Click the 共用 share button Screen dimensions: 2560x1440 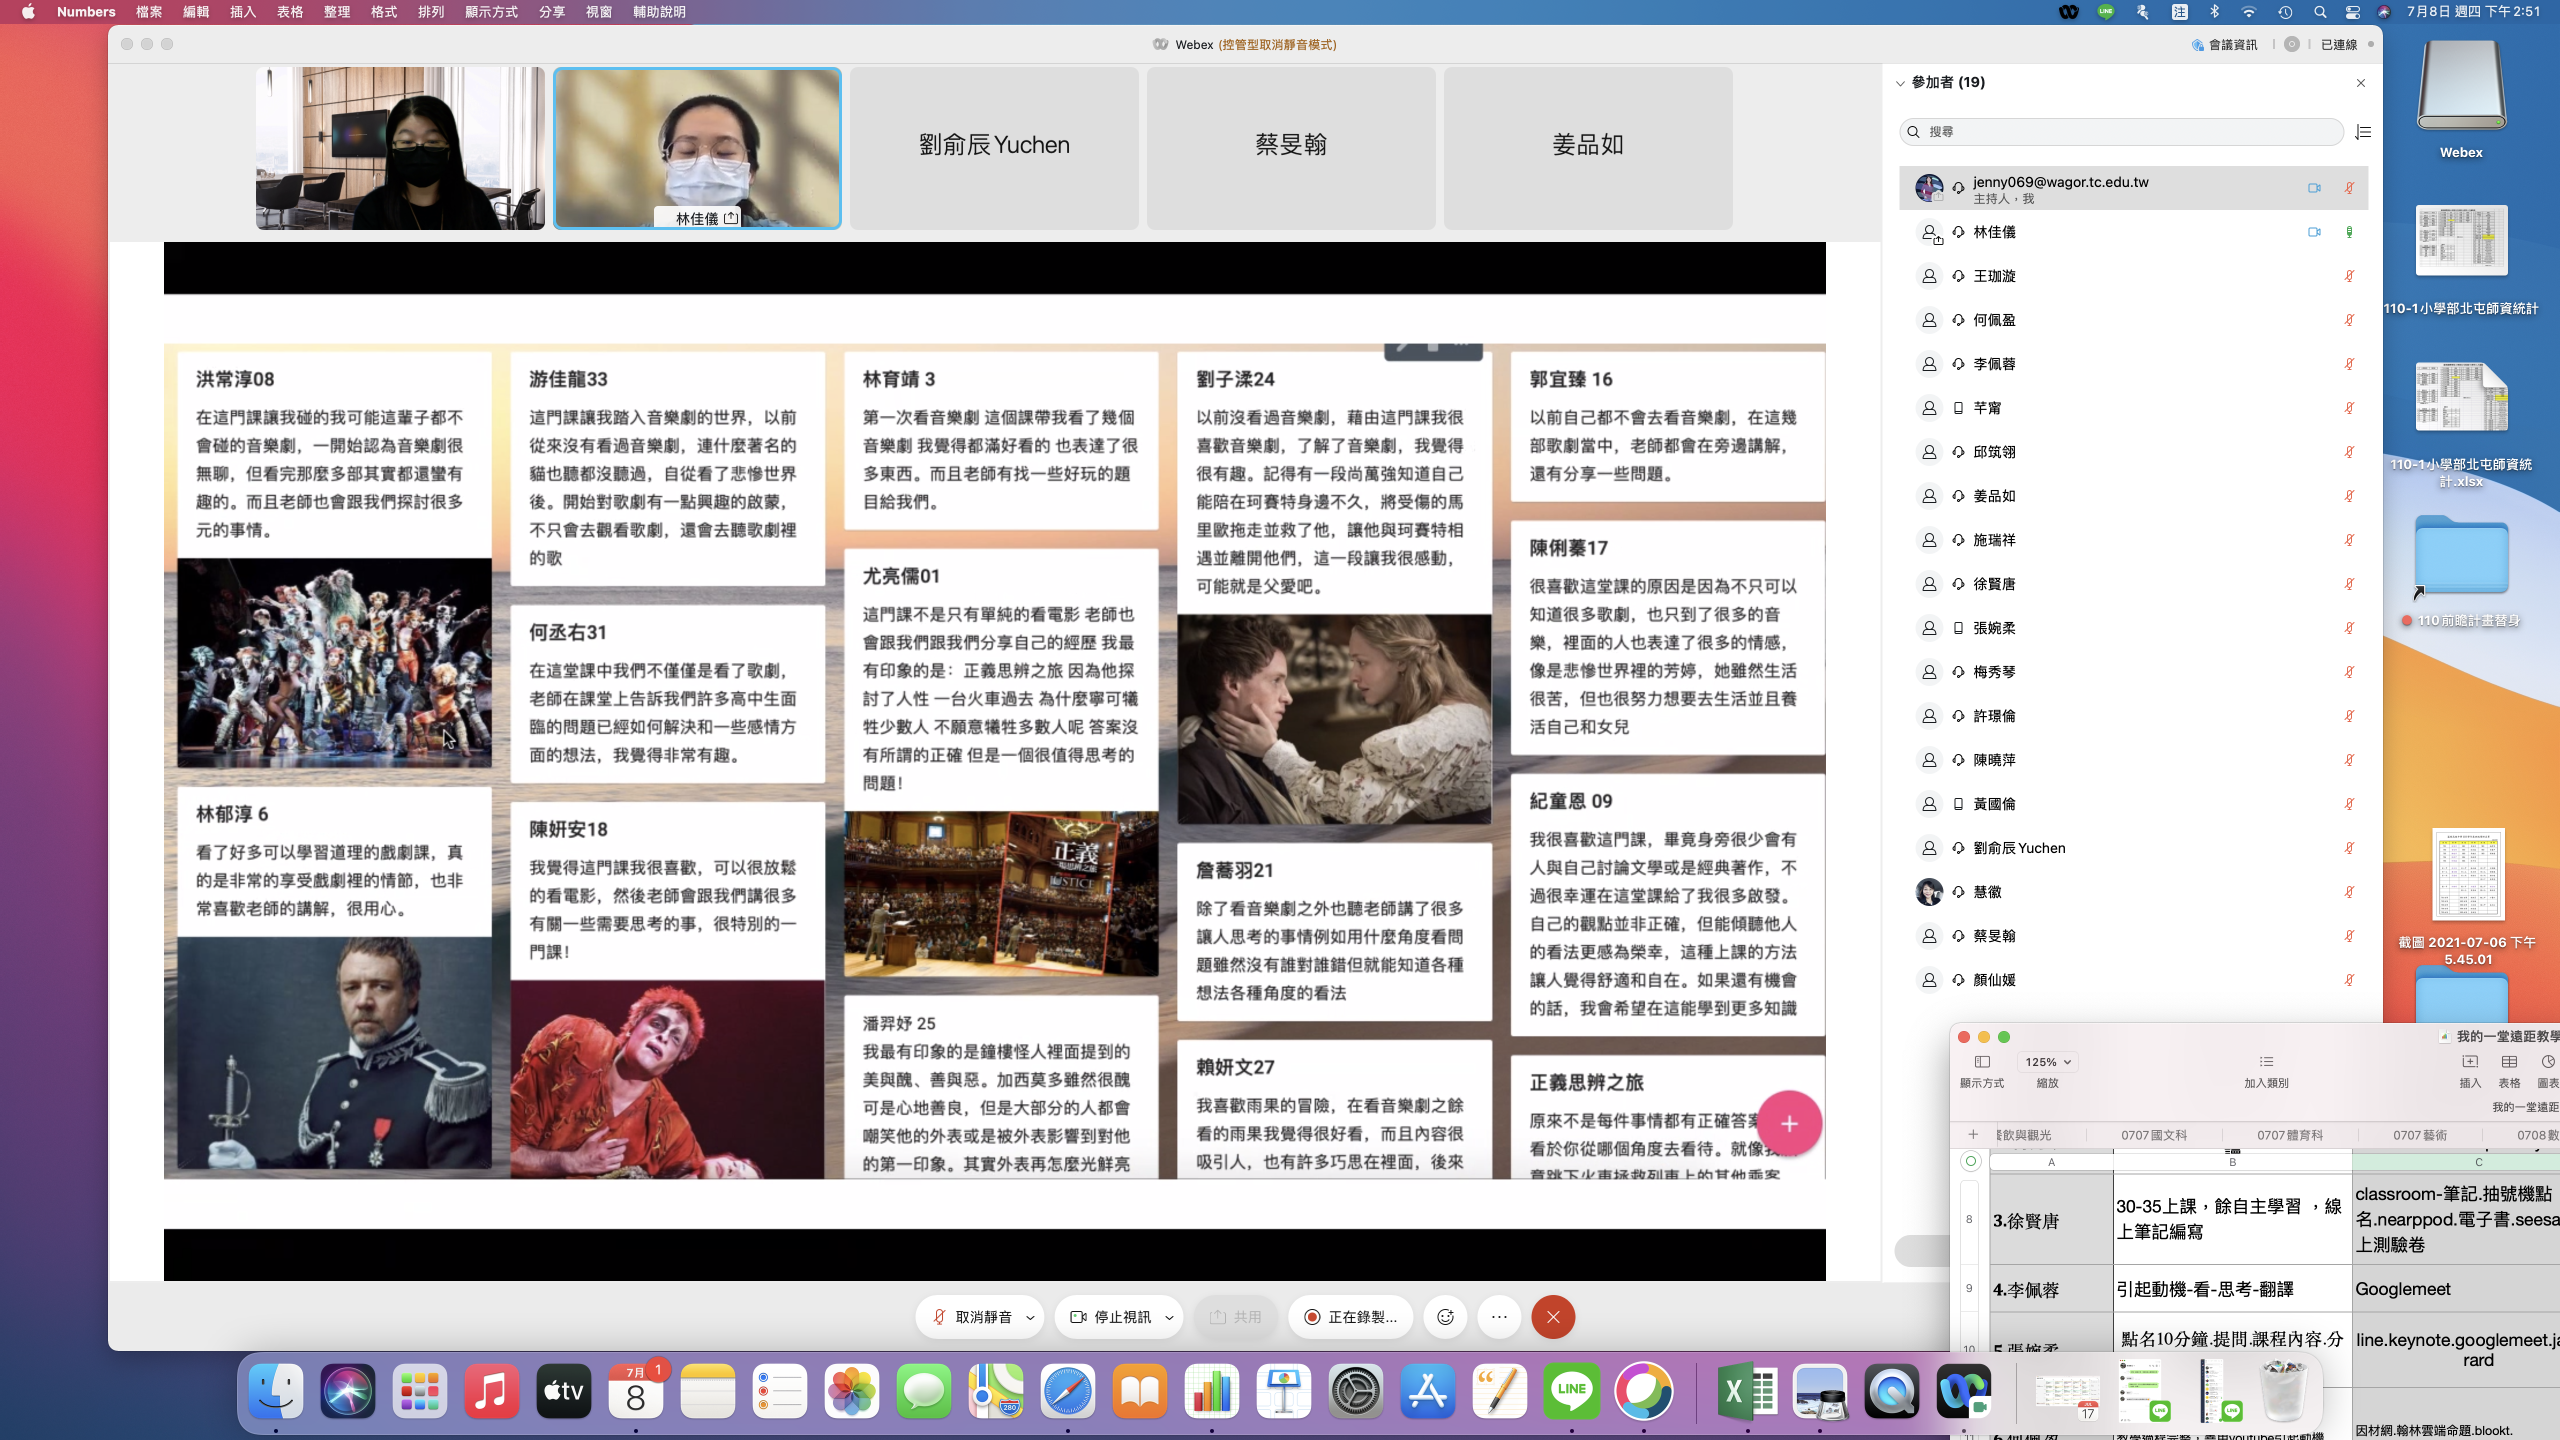coord(1236,1317)
